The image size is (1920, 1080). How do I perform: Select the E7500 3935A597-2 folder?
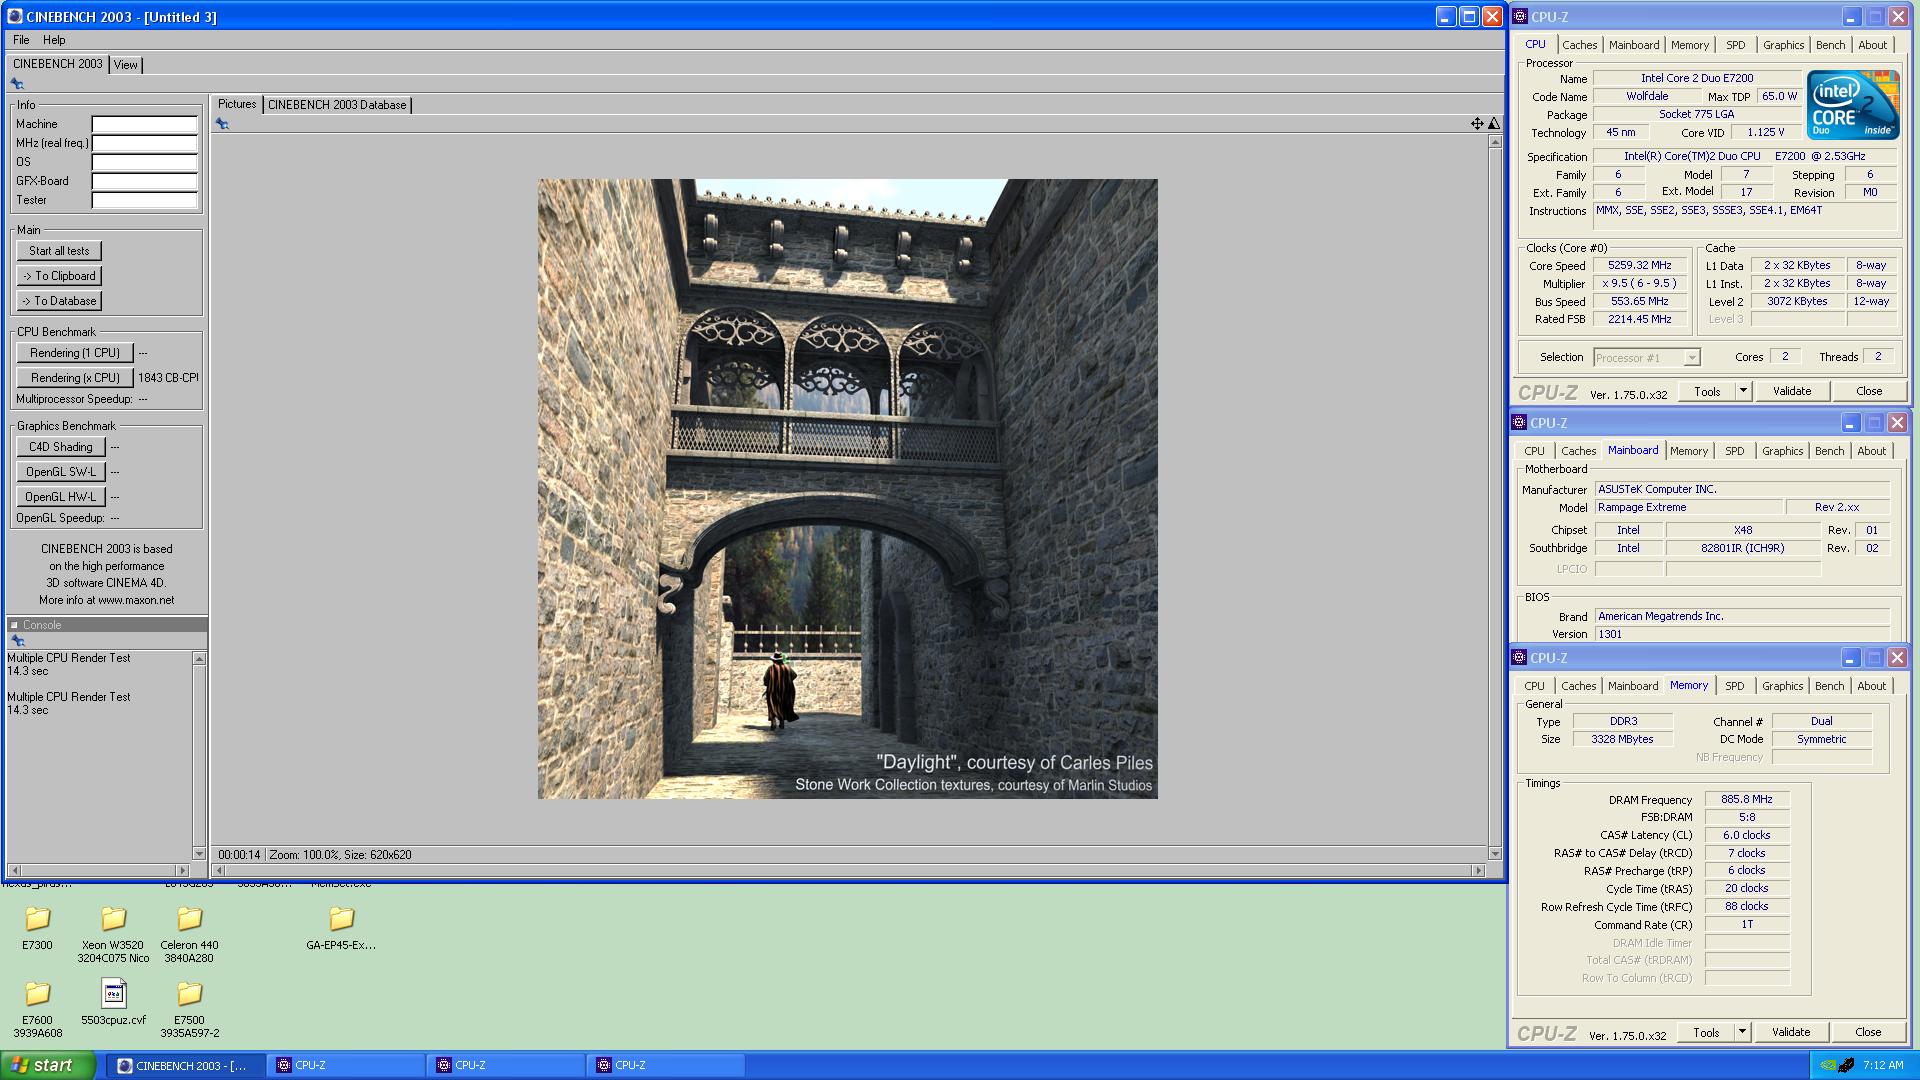coord(189,1009)
